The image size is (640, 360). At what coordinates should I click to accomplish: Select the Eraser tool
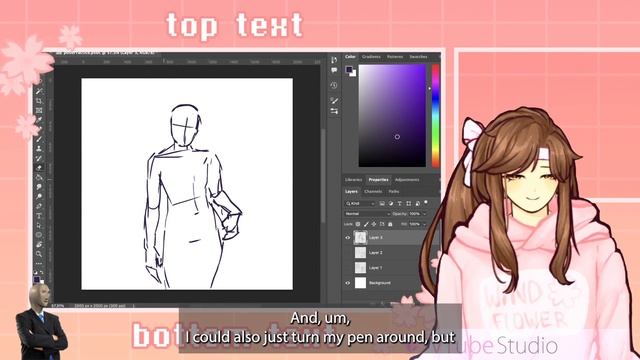39,167
